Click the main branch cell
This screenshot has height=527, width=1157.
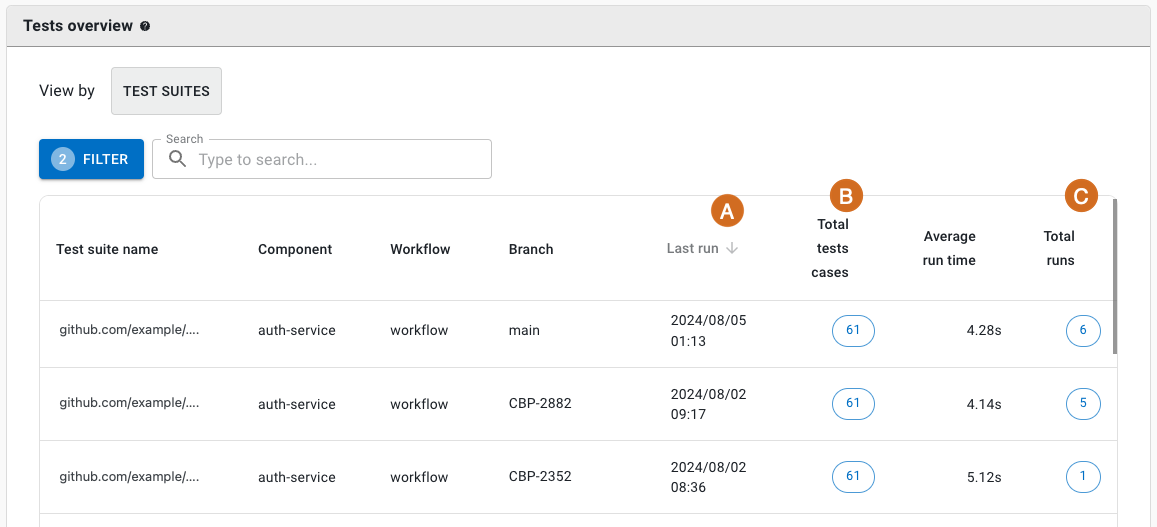[524, 331]
